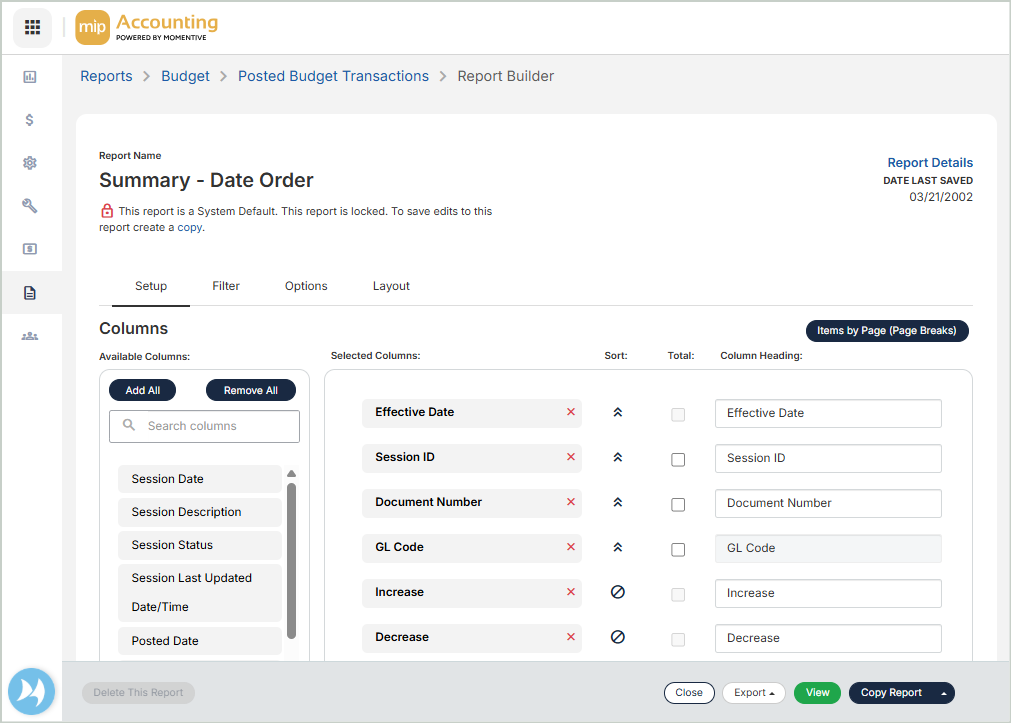Image resolution: width=1011 pixels, height=723 pixels.
Task: Open the Export dropdown
Action: click(x=754, y=692)
